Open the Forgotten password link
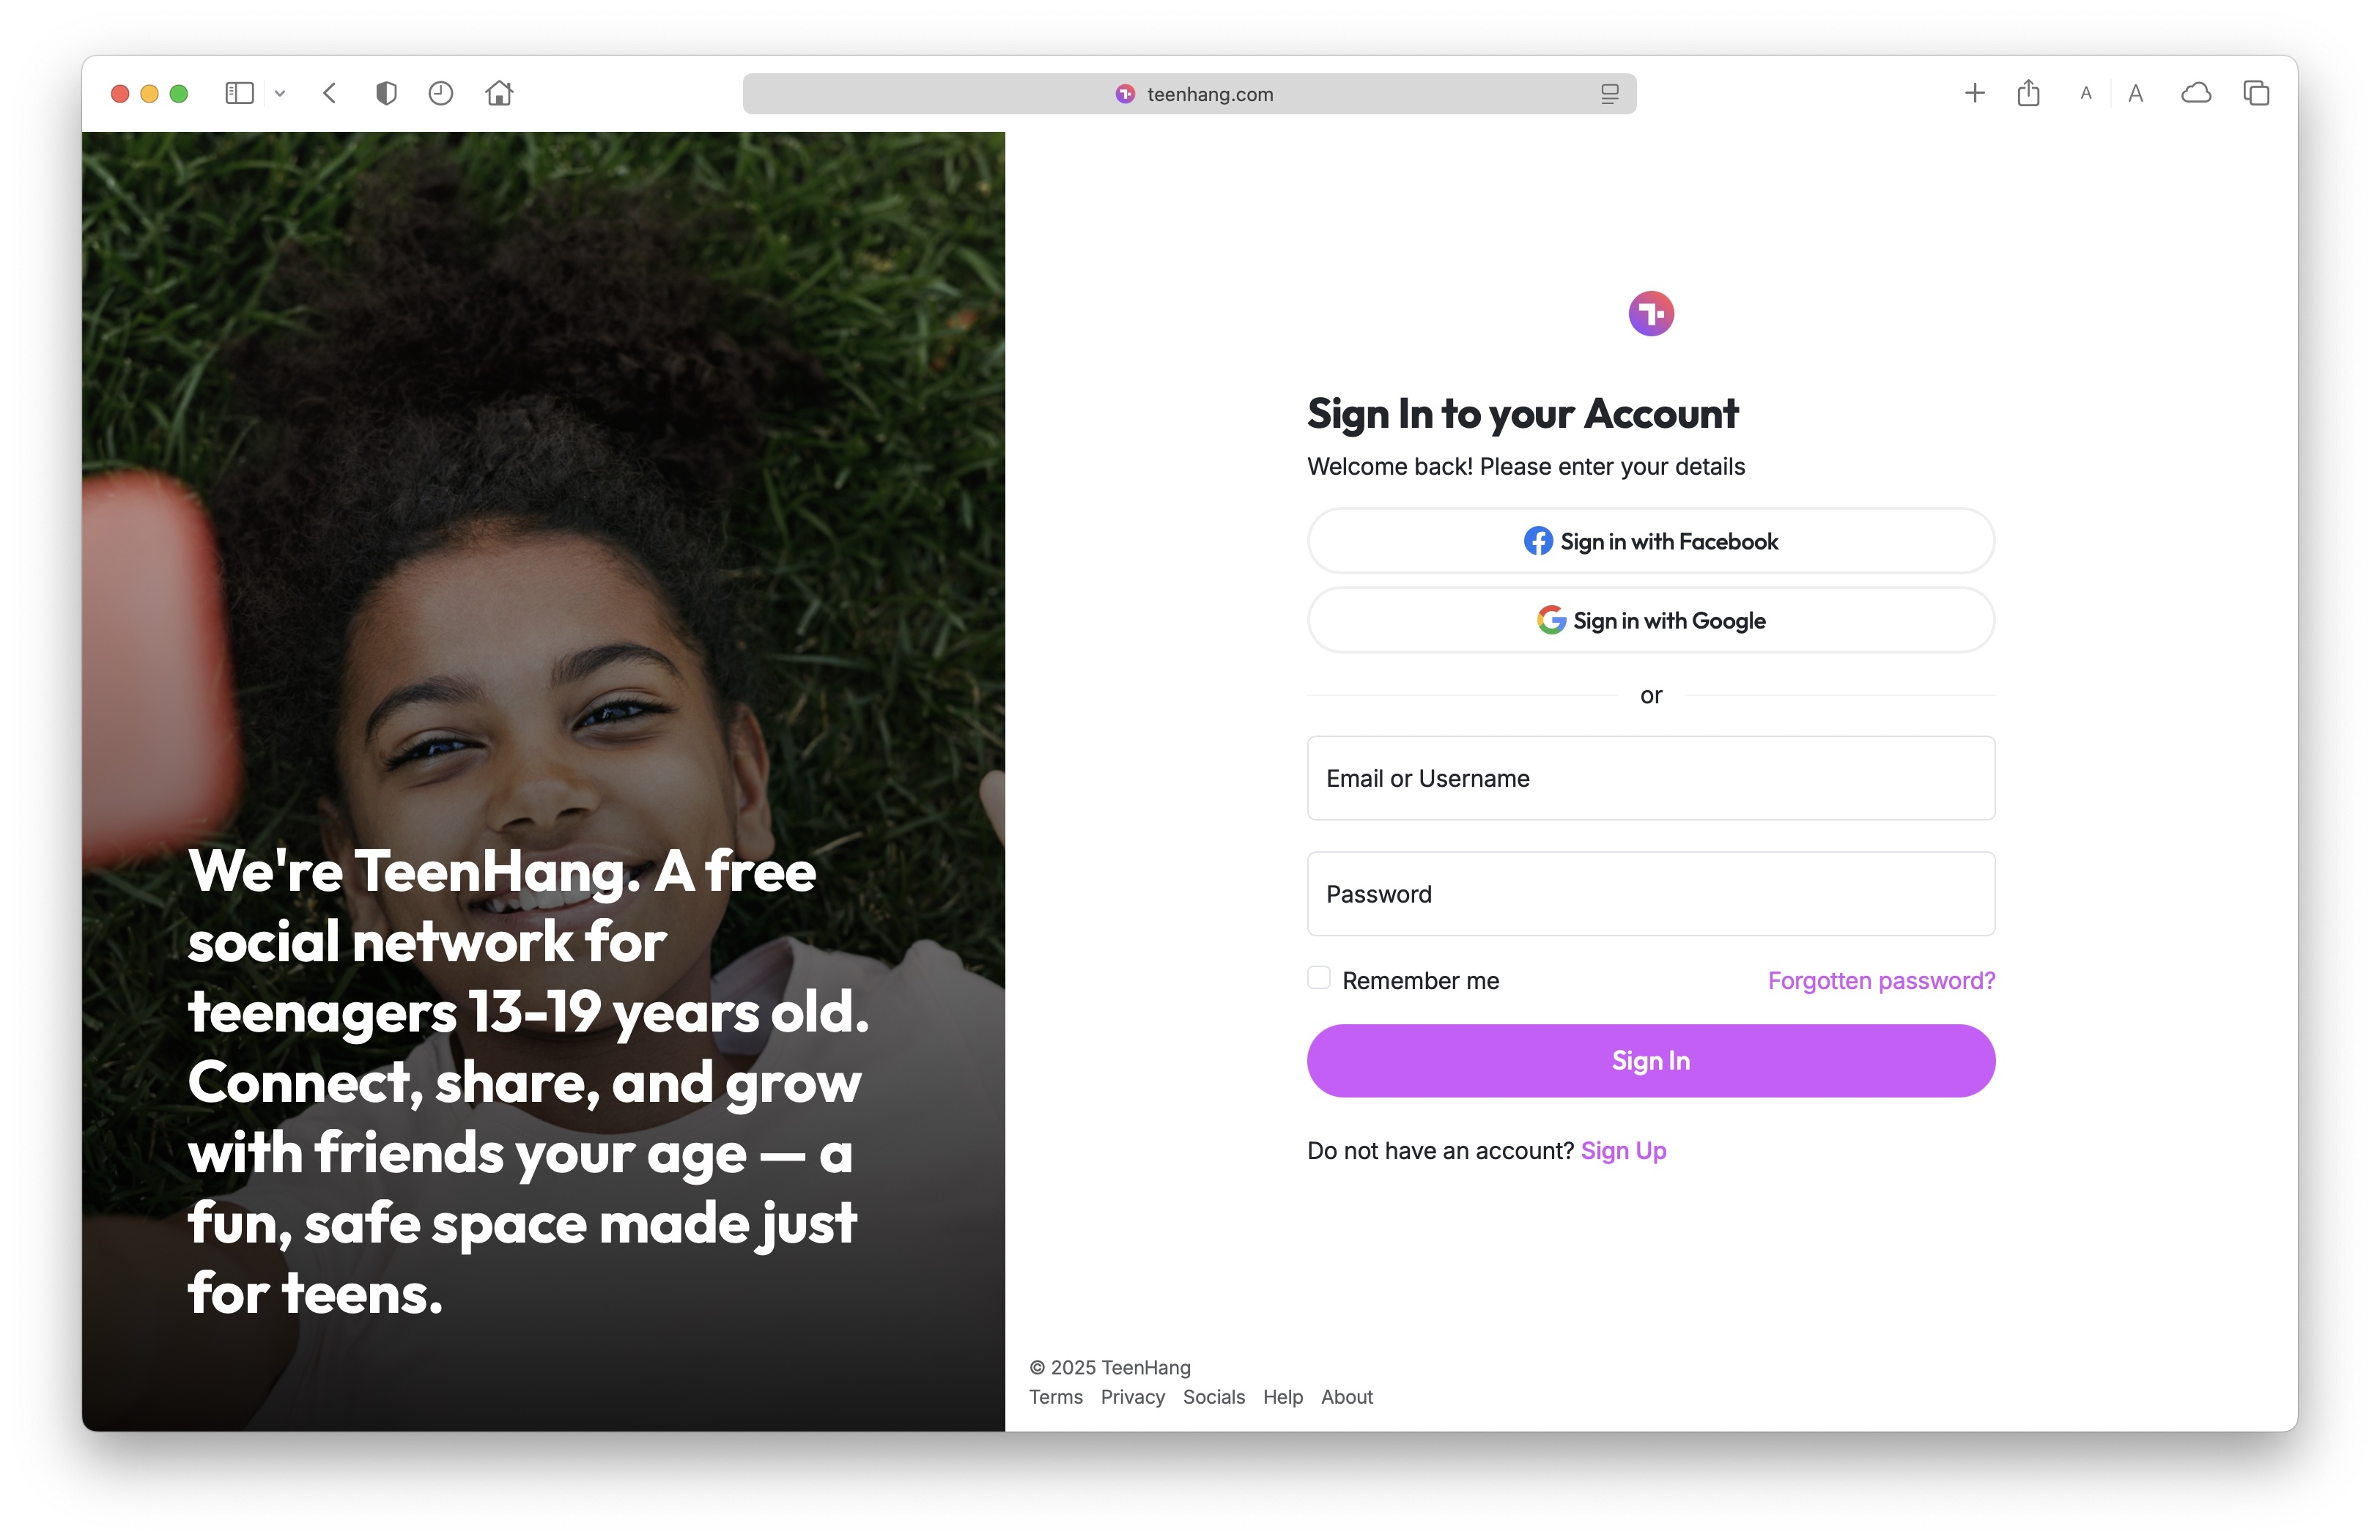 pos(1881,980)
